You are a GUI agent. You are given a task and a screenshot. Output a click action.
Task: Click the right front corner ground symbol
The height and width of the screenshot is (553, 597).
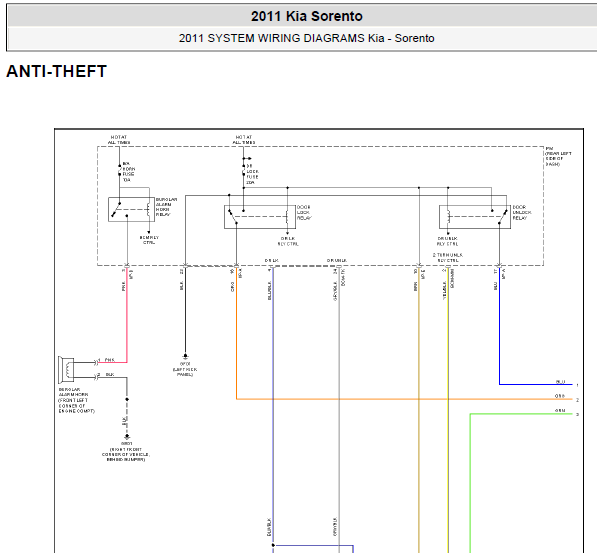point(127,437)
